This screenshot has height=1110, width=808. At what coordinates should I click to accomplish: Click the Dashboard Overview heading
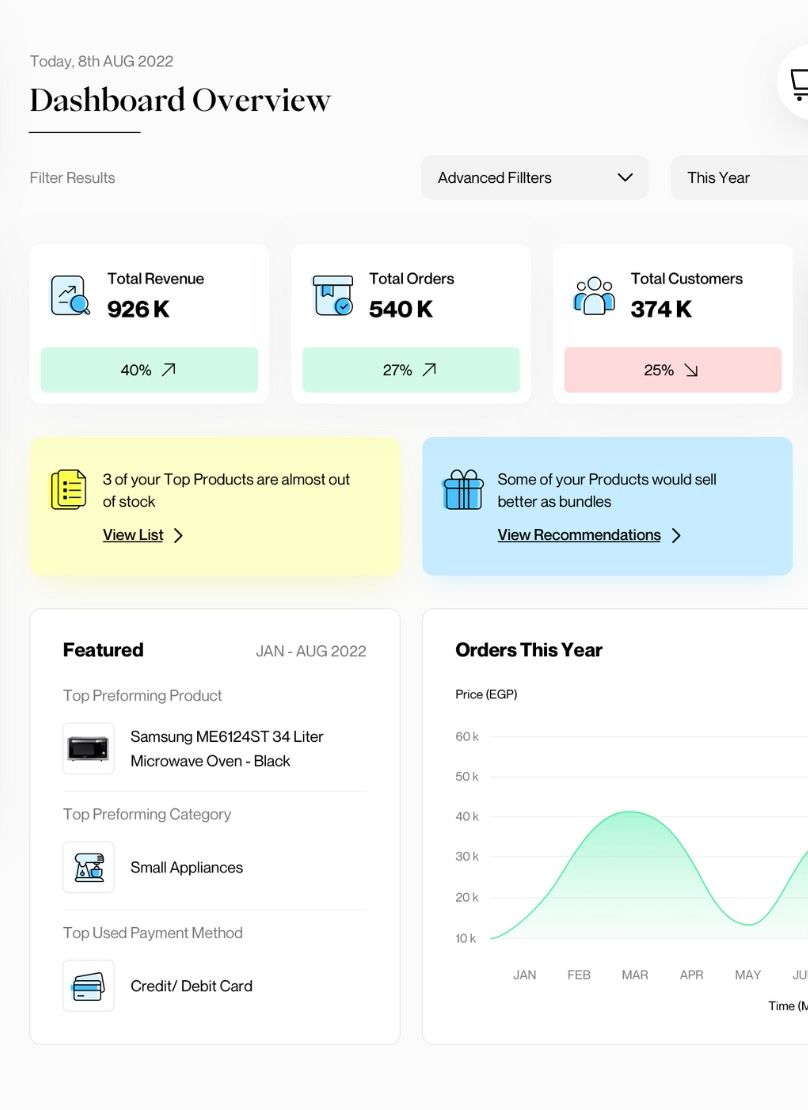(x=180, y=100)
